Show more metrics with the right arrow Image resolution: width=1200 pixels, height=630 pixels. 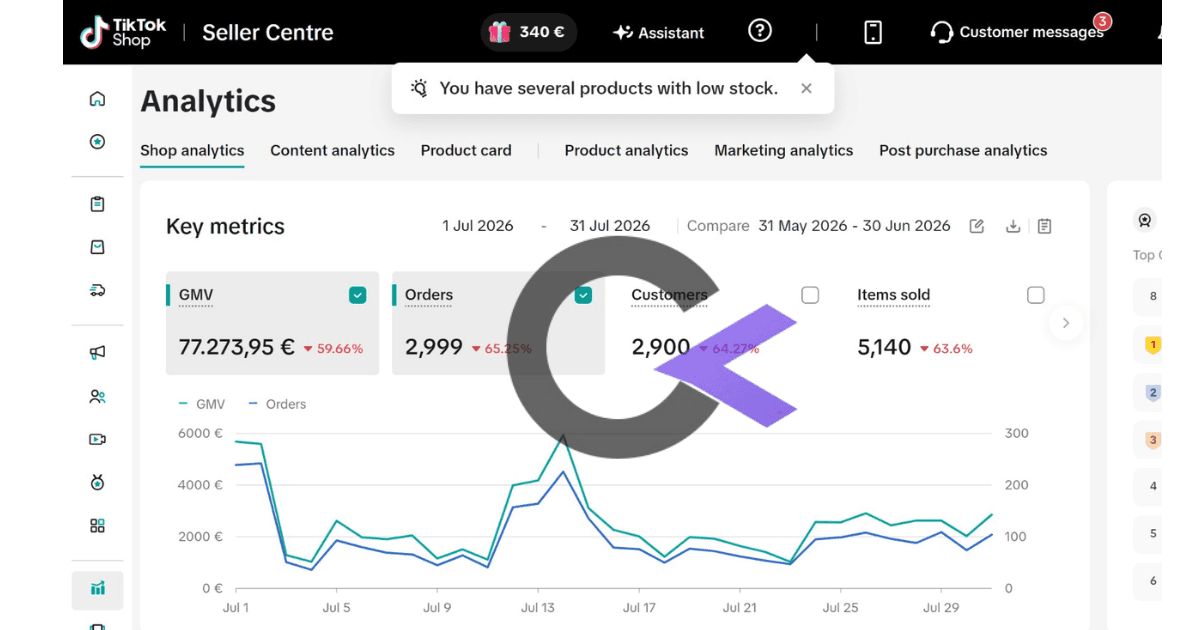tap(1066, 323)
